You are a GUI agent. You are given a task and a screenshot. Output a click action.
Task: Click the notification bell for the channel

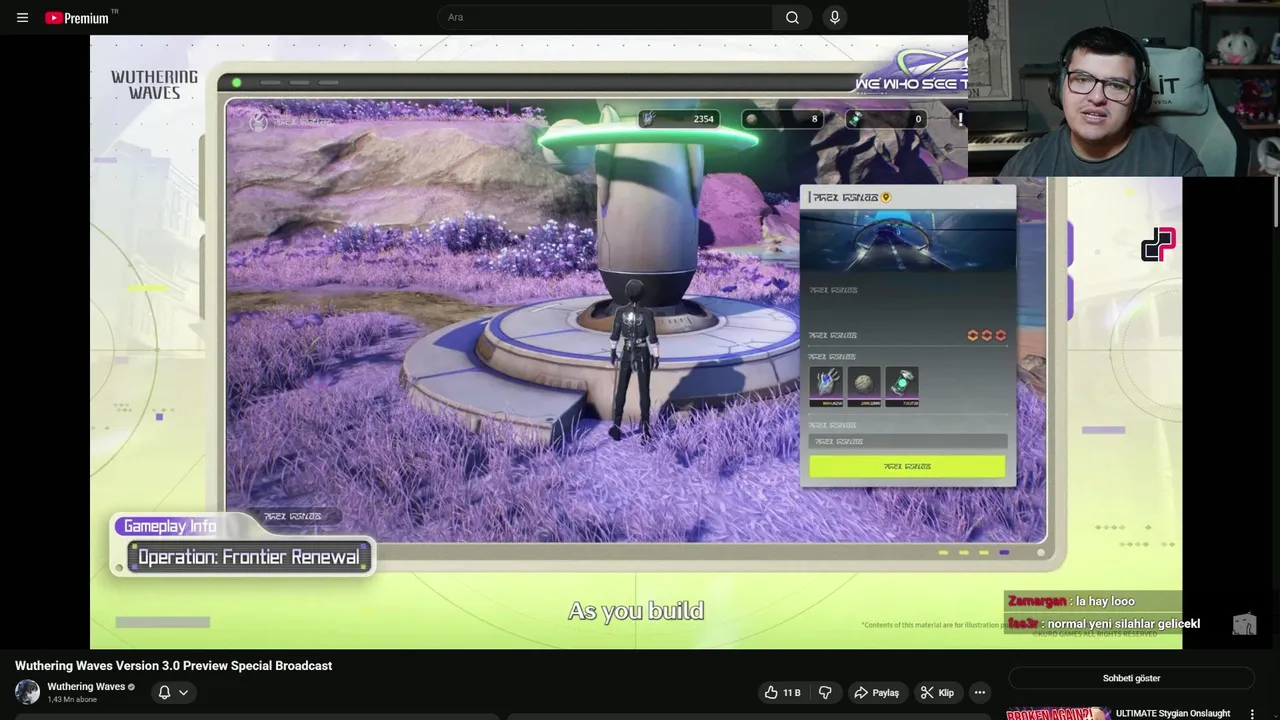point(164,692)
